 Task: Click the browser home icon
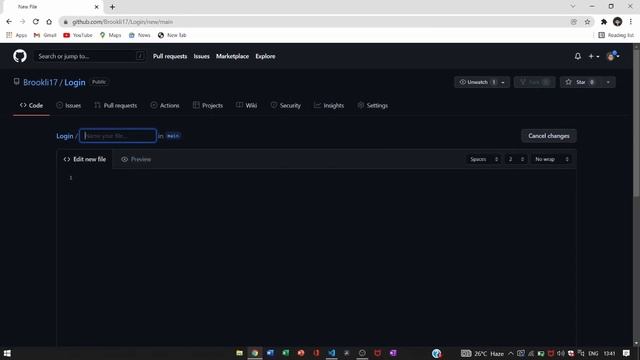click(49, 22)
